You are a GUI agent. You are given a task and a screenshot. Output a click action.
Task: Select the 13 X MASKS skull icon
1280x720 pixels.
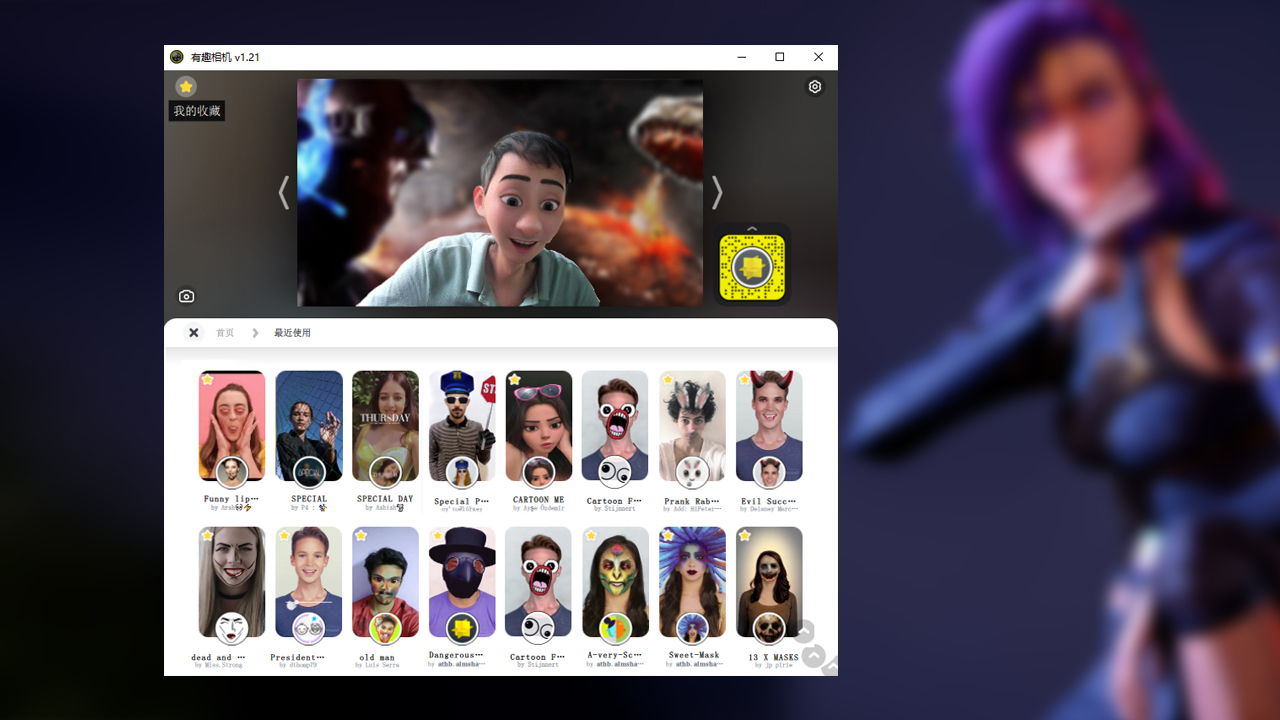coord(768,628)
